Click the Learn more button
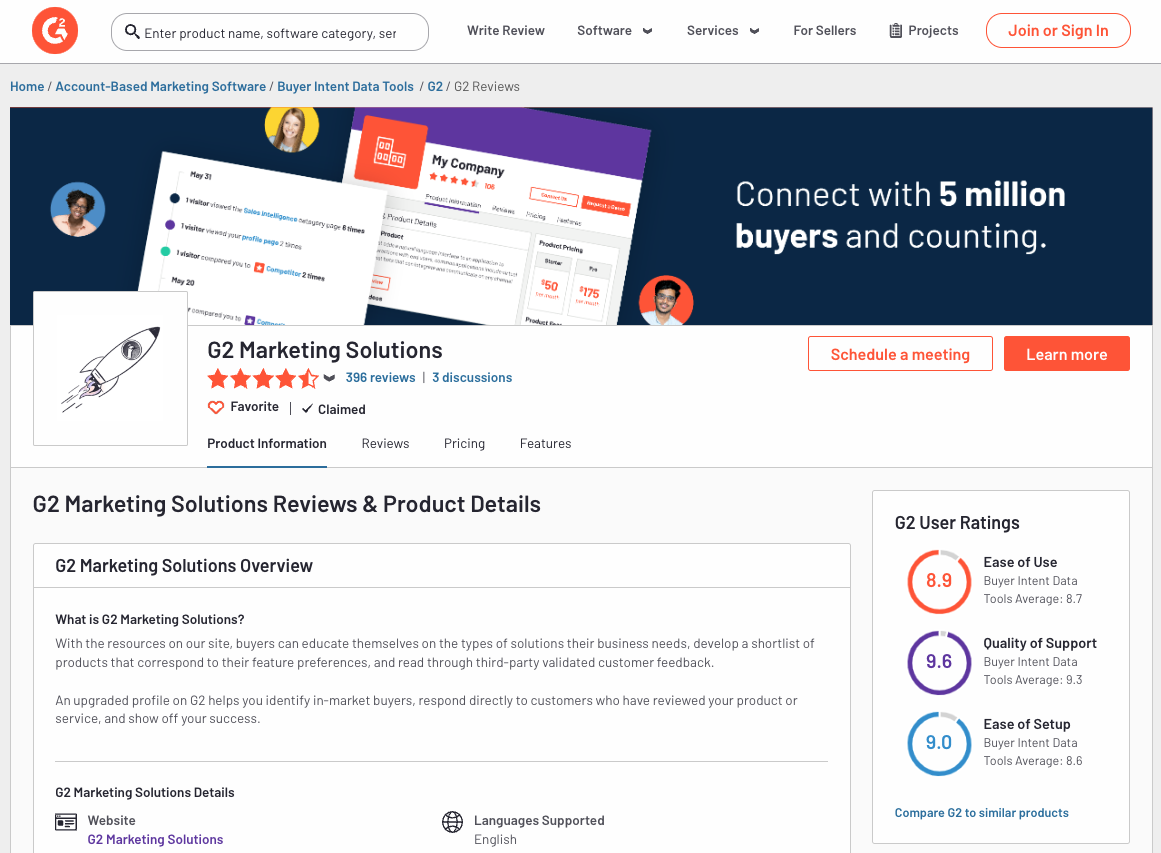This screenshot has width=1161, height=853. point(1066,354)
